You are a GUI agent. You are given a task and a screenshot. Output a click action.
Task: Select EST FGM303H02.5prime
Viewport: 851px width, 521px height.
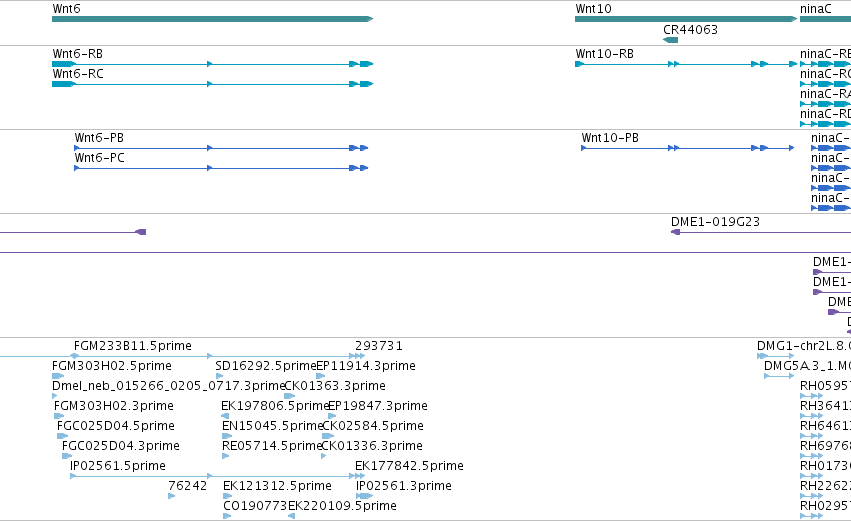(x=112, y=366)
